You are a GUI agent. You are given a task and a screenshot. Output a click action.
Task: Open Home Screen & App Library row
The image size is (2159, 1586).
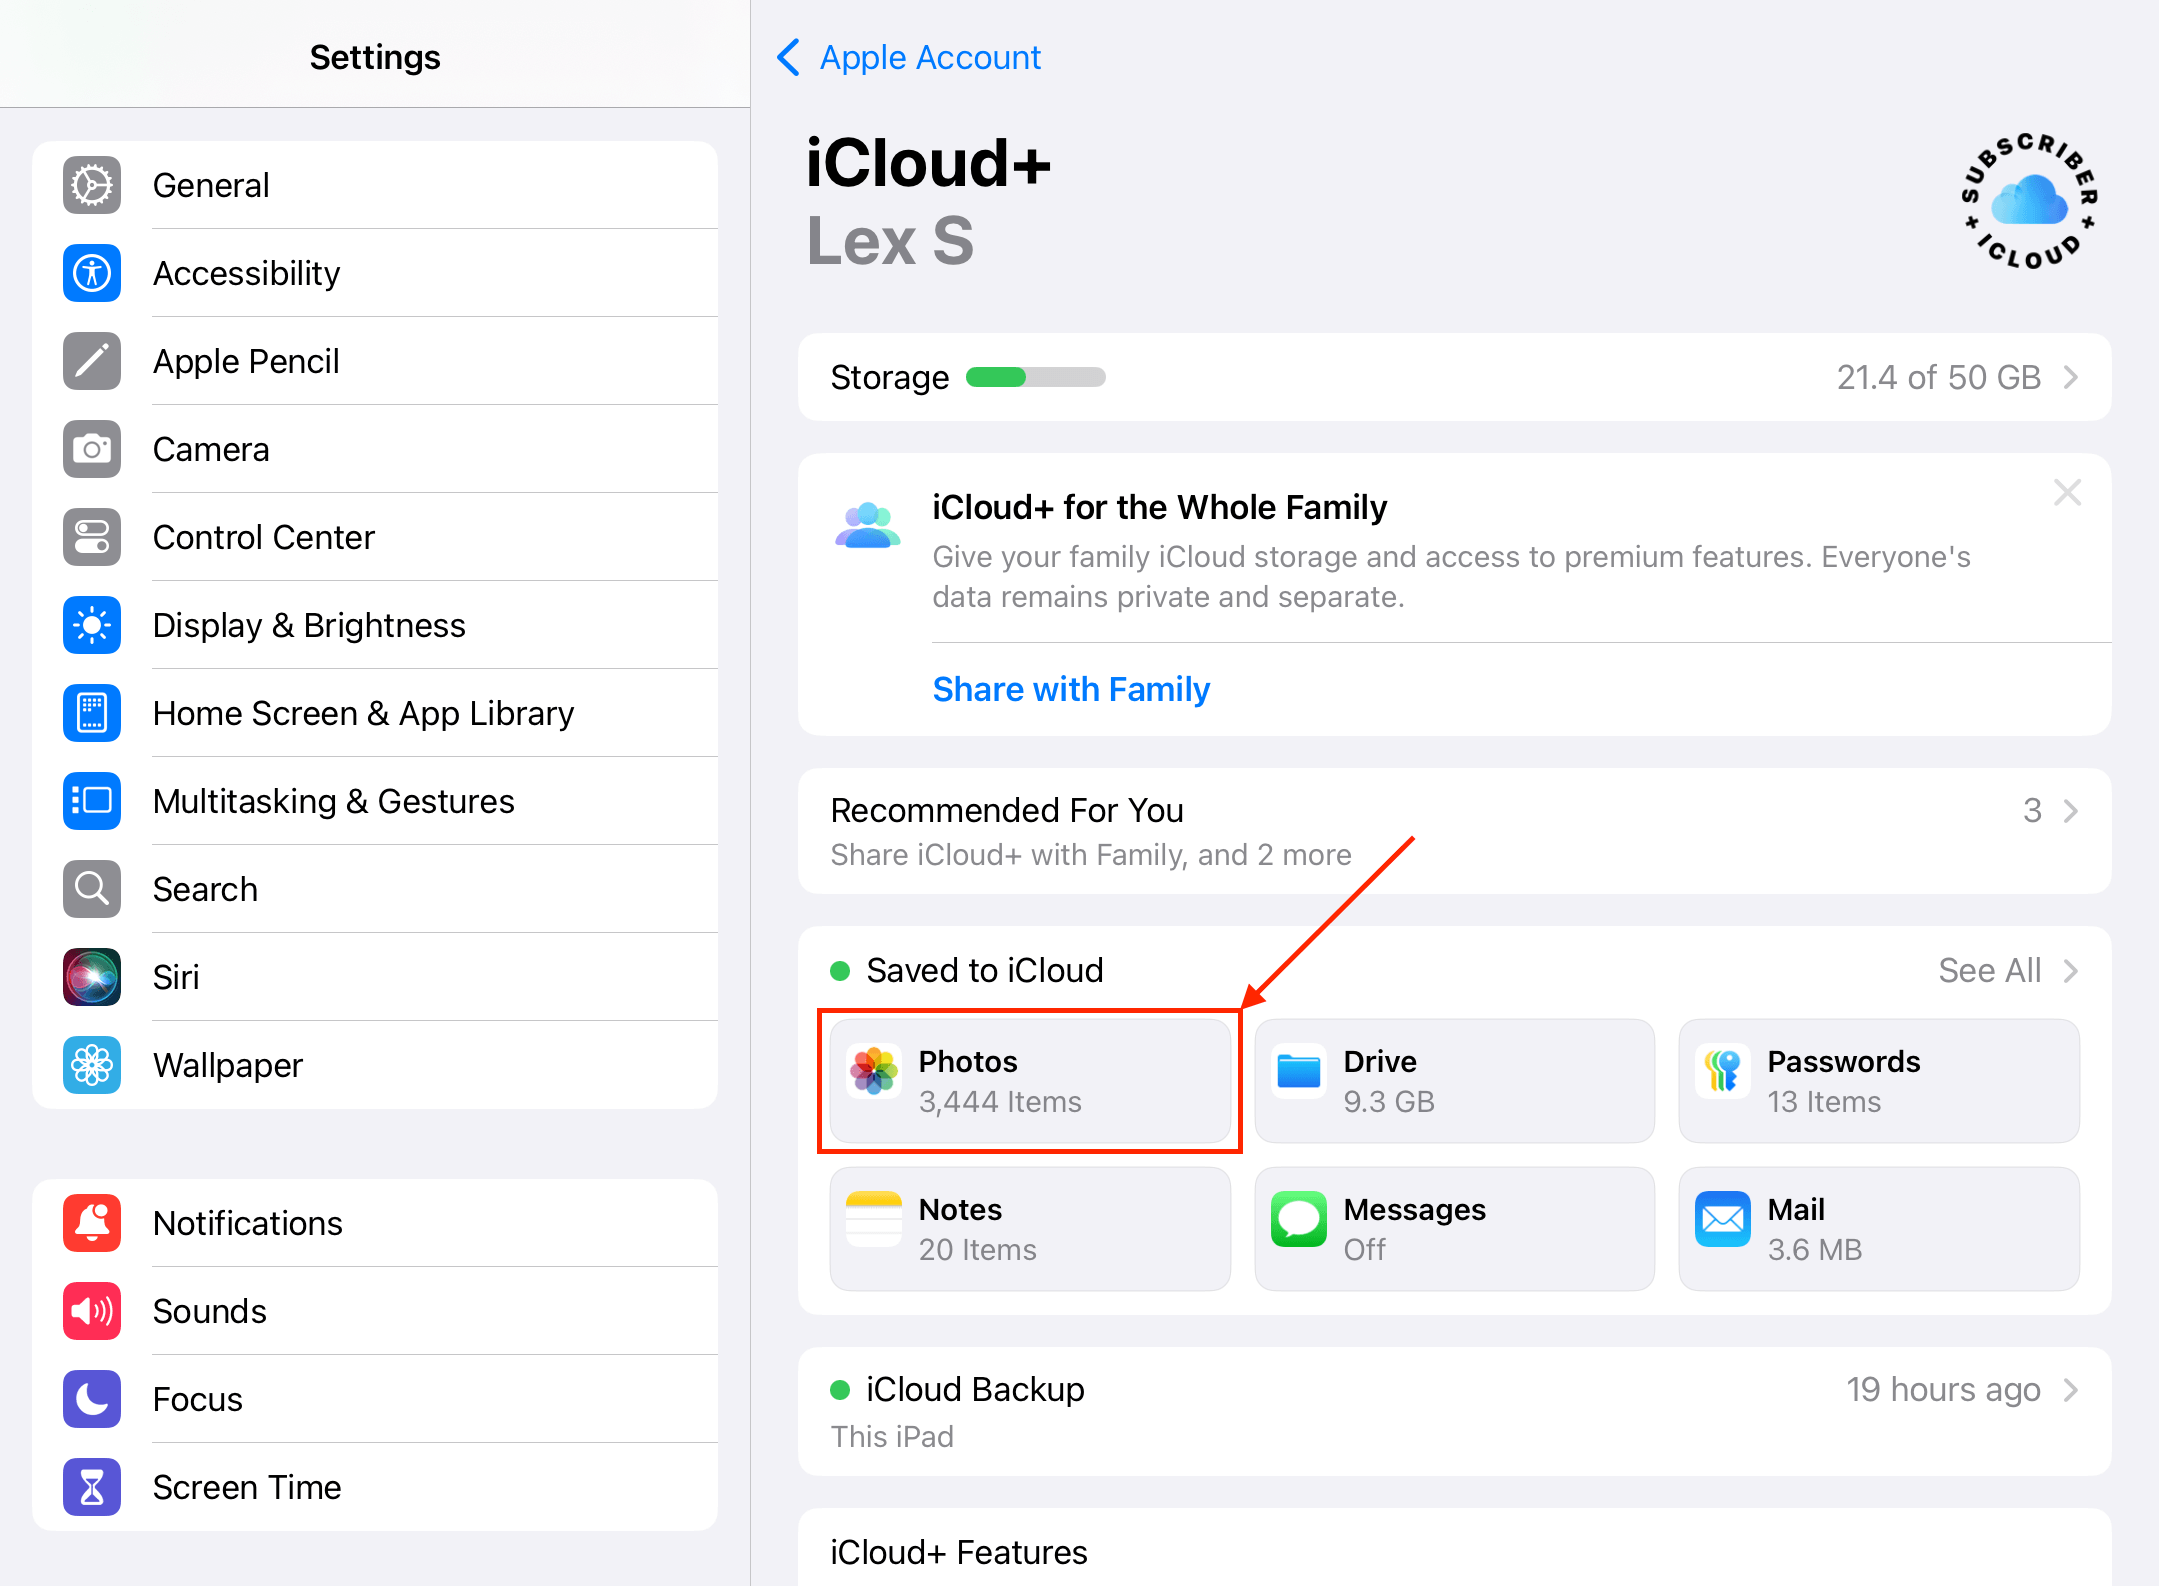(375, 713)
